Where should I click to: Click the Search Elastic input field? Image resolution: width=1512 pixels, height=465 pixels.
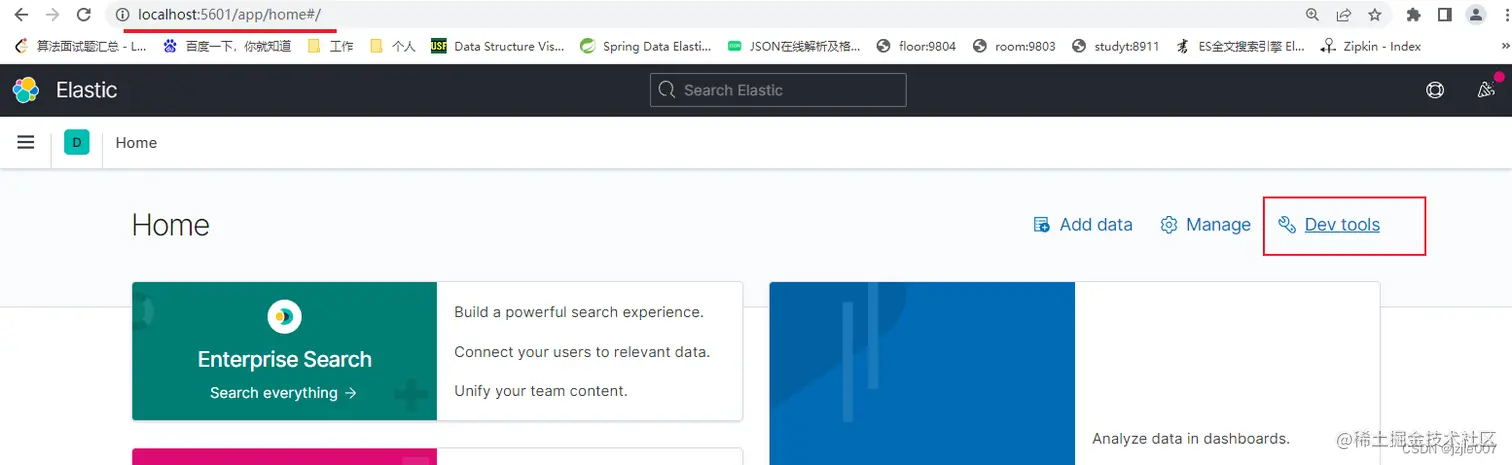click(x=778, y=90)
